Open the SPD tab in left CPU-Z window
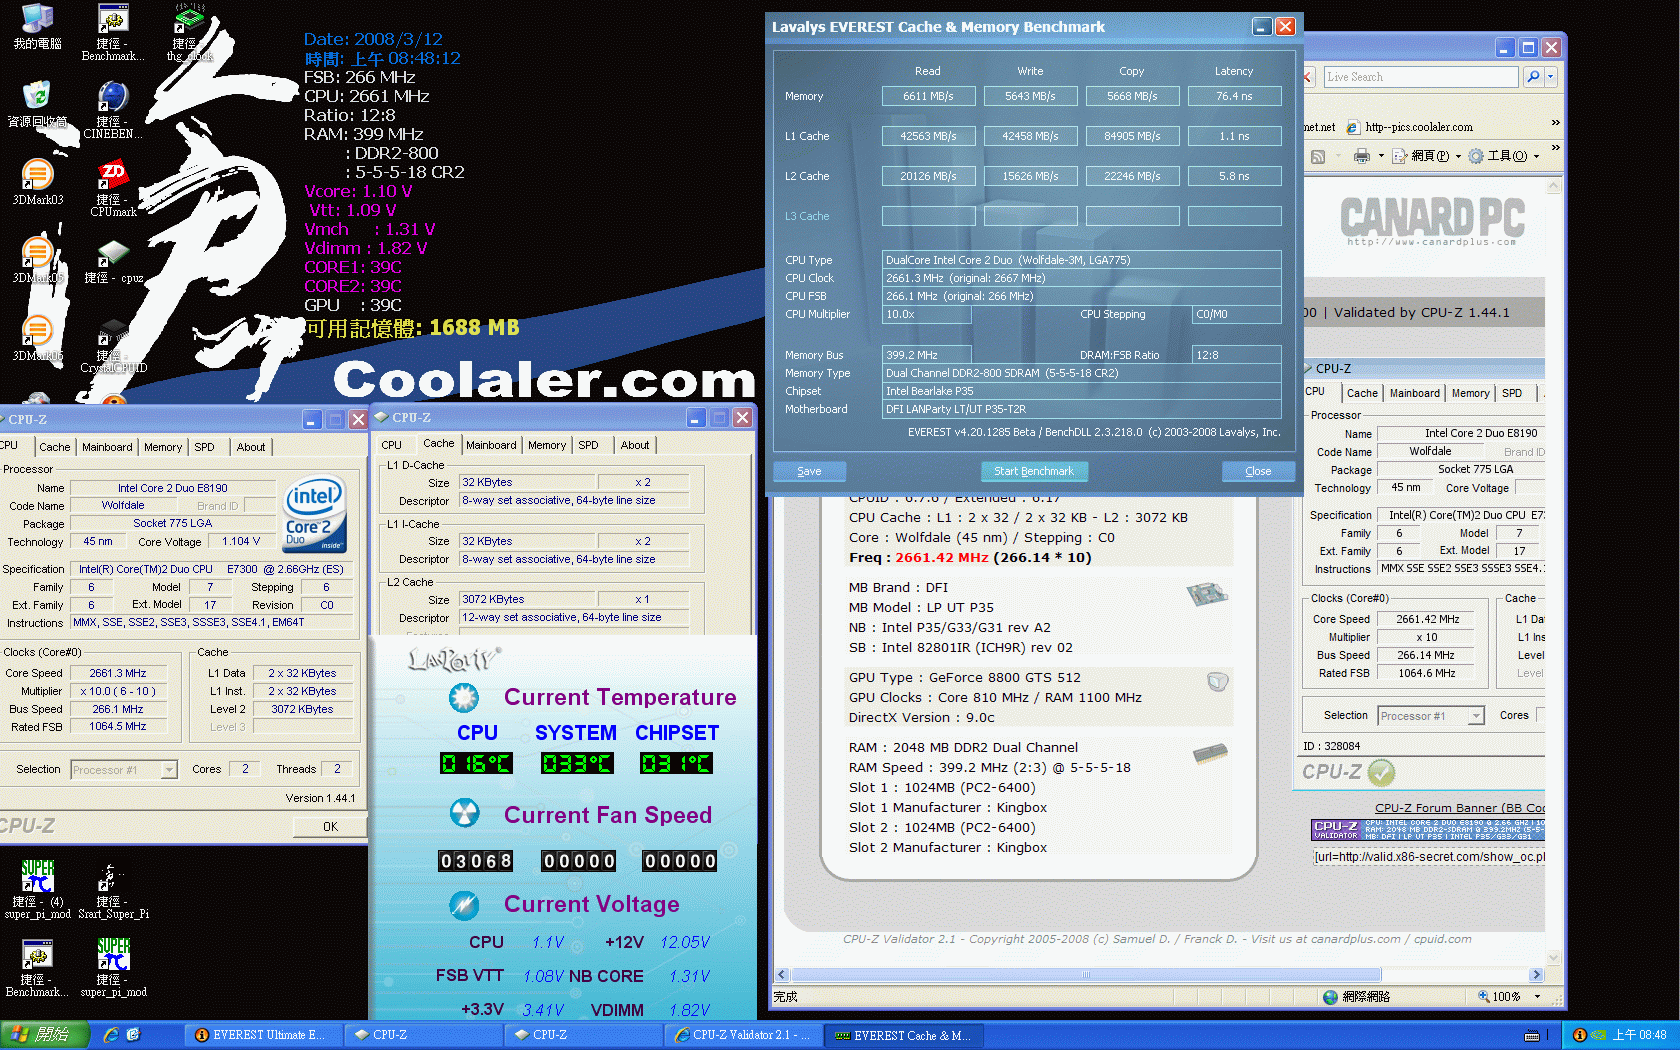 [x=205, y=447]
